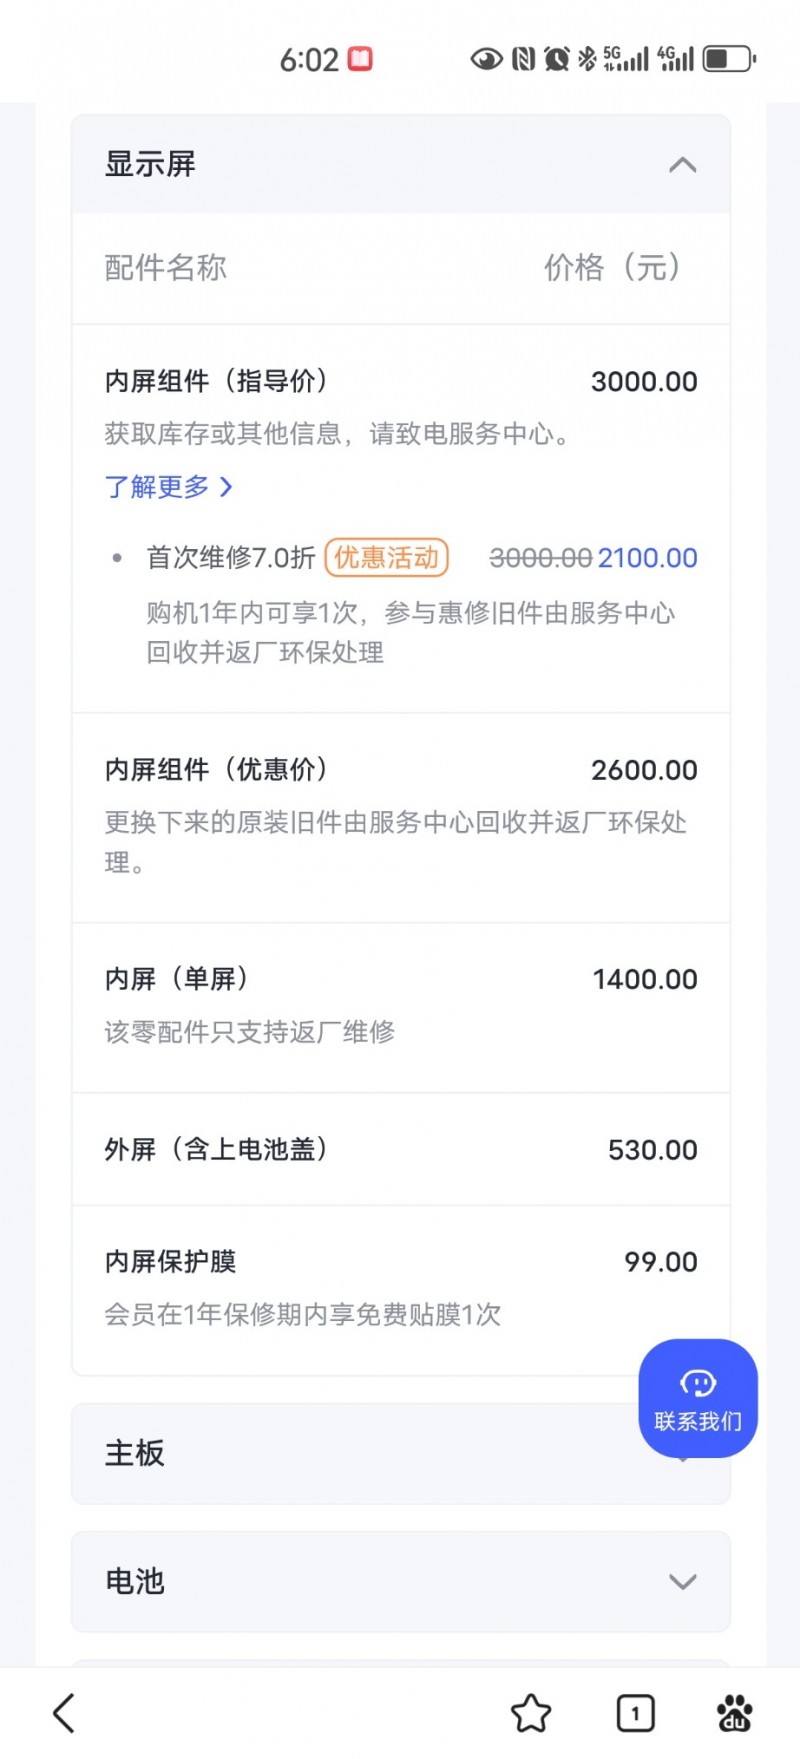Select the 内屏组件（优惠价） item
Image resolution: width=800 pixels, height=1759 pixels.
tap(216, 770)
